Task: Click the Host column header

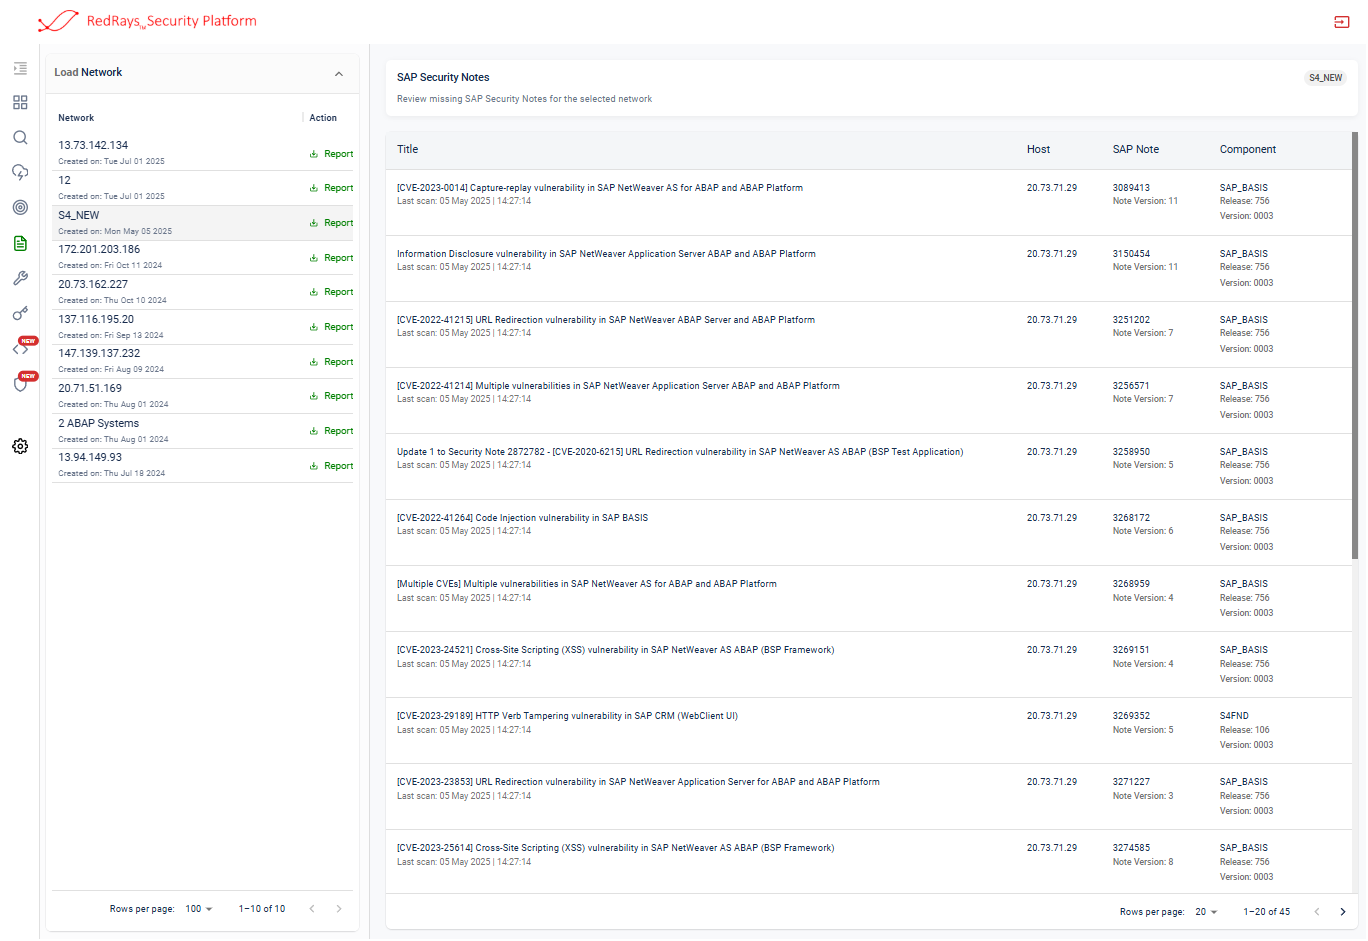Action: (1038, 150)
